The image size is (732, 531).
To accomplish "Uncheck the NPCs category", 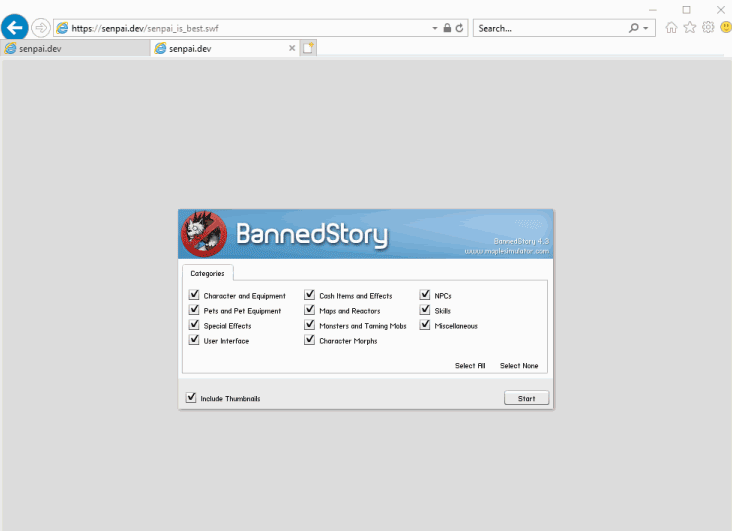I will 425,295.
